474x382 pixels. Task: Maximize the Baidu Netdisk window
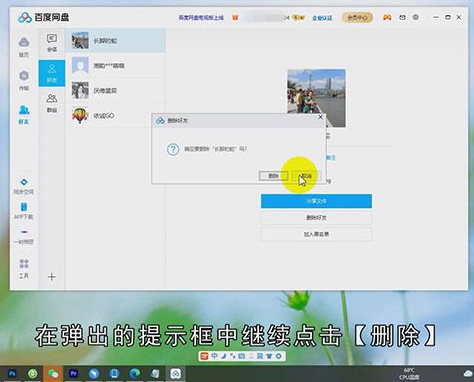click(448, 17)
